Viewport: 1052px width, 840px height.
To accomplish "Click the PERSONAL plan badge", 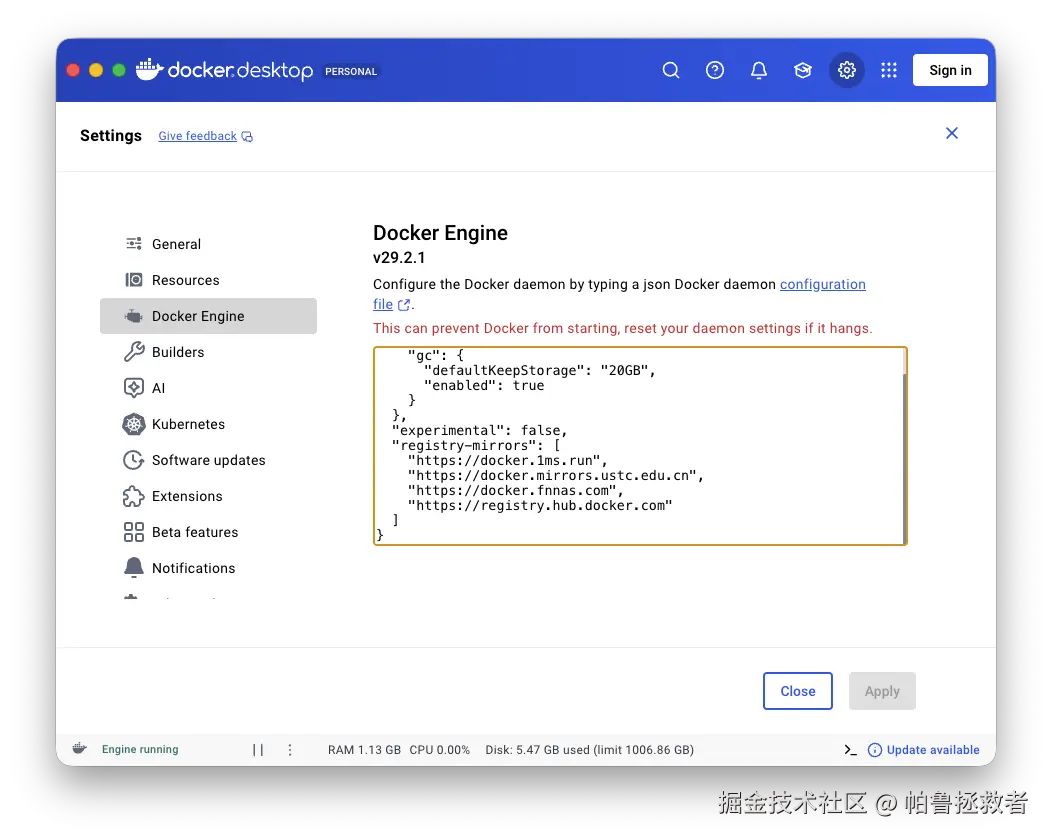I will (351, 71).
